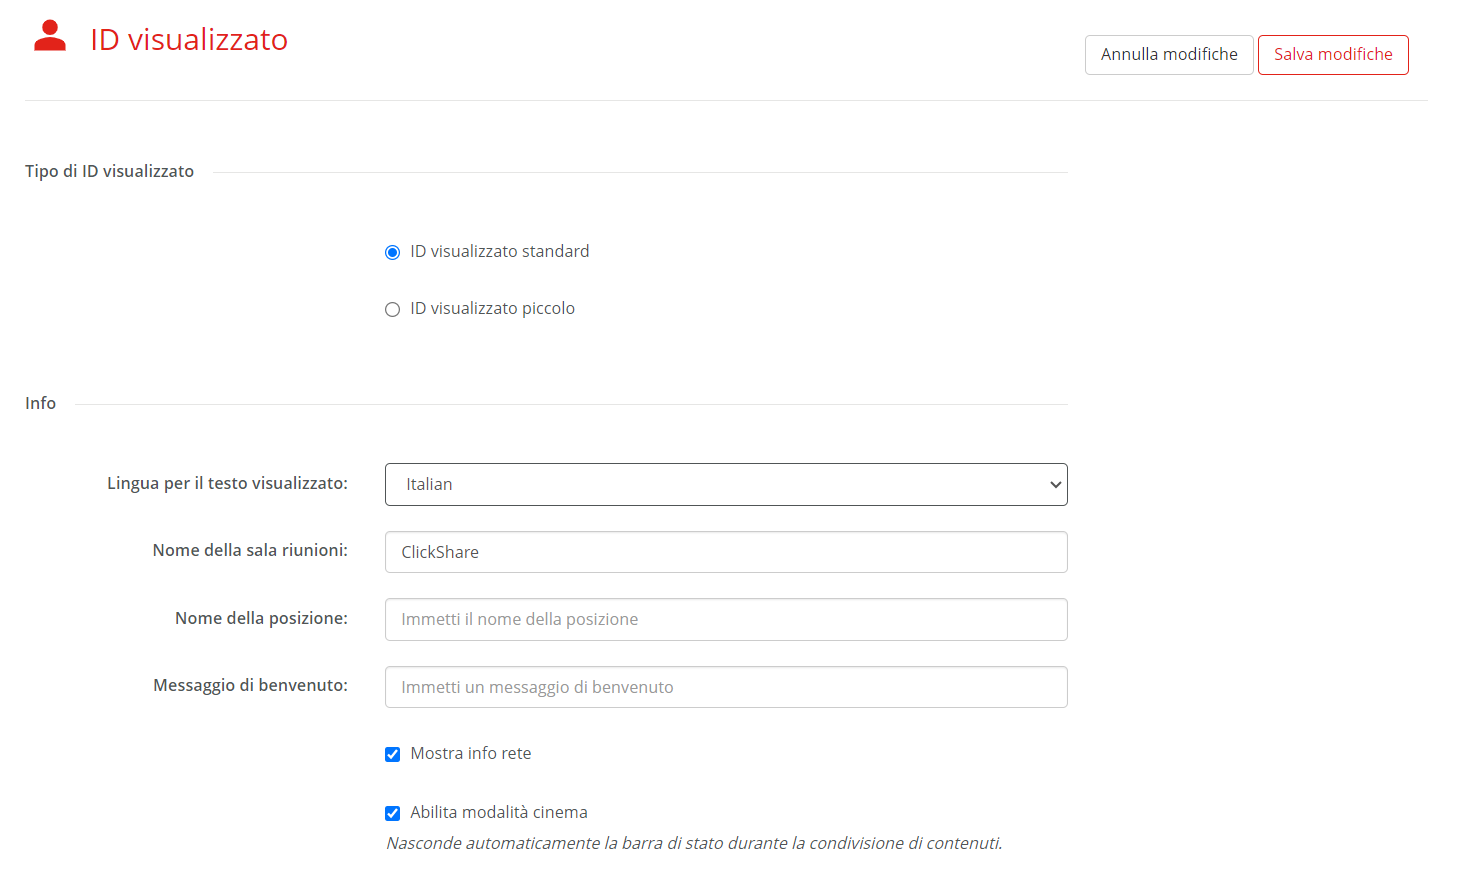The image size is (1466, 869).
Task: Click the Abilita modalità cinema label
Action: 498,812
